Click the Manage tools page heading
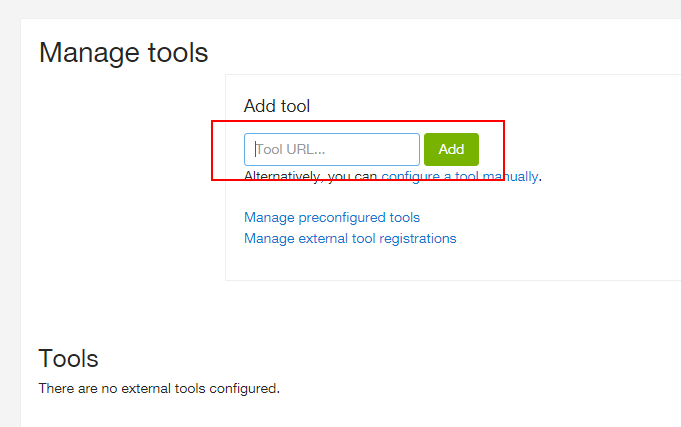681x427 pixels. [124, 53]
